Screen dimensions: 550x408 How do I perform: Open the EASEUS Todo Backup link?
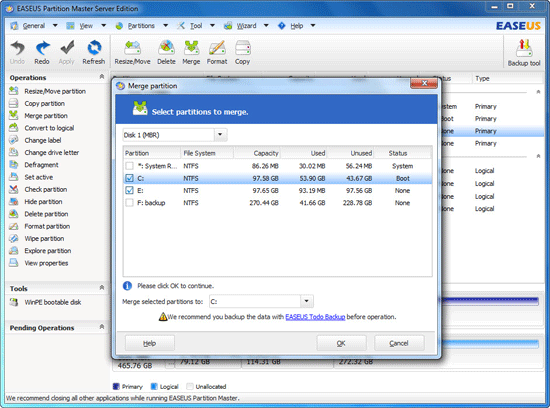point(315,316)
